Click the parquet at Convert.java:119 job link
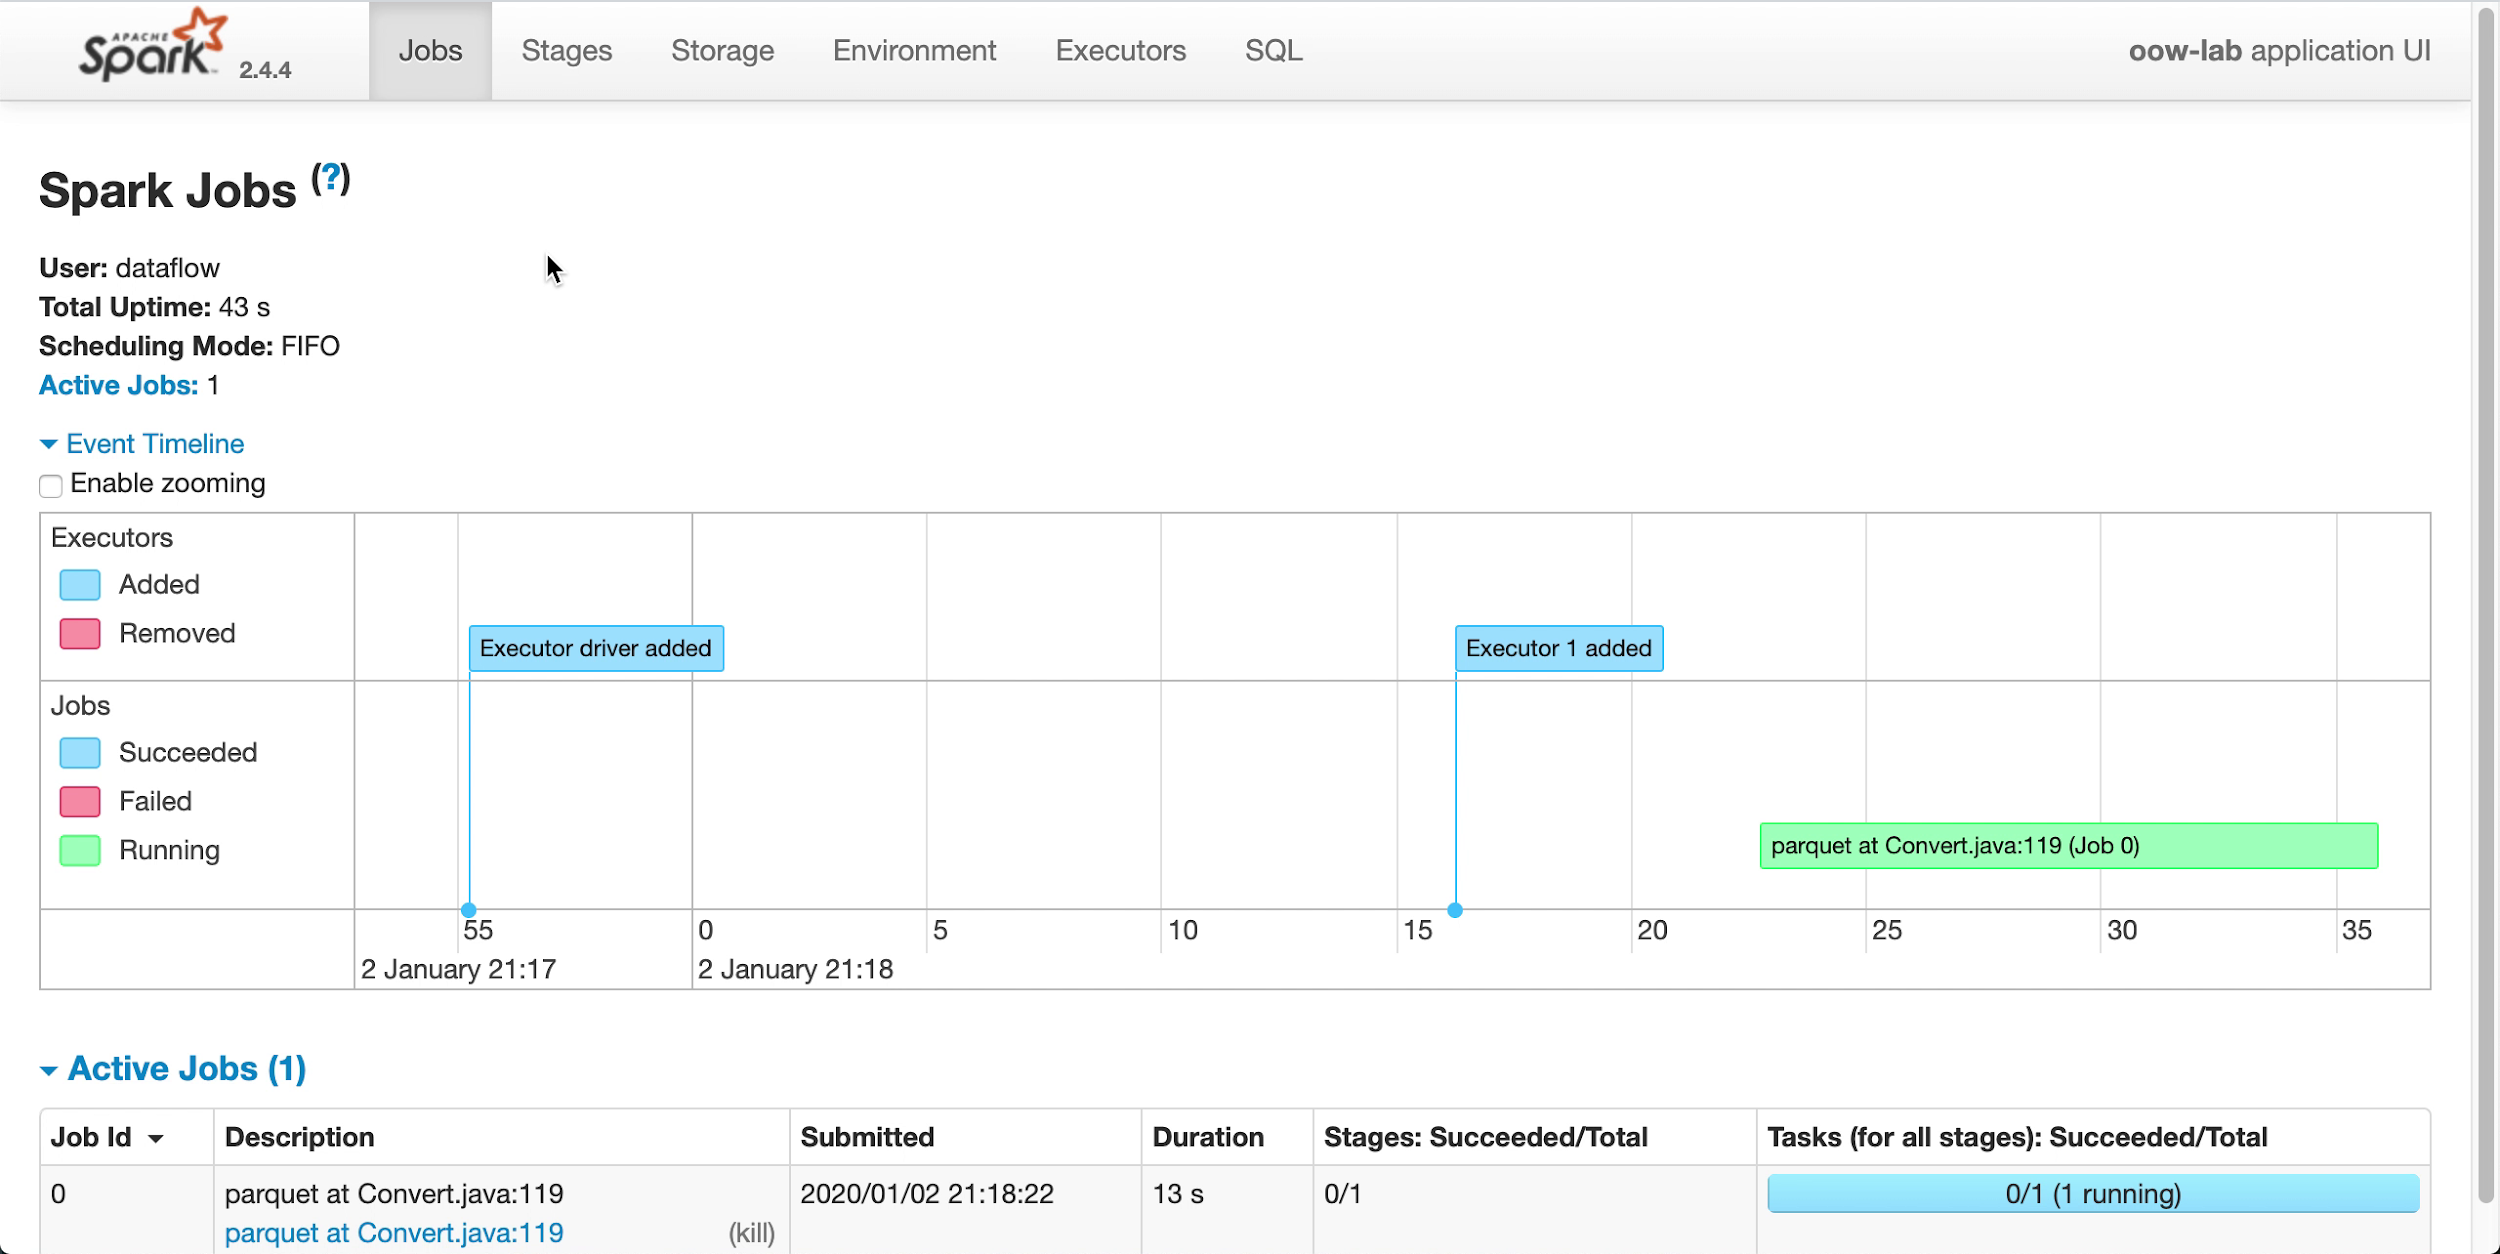Image resolution: width=2500 pixels, height=1254 pixels. click(394, 1232)
